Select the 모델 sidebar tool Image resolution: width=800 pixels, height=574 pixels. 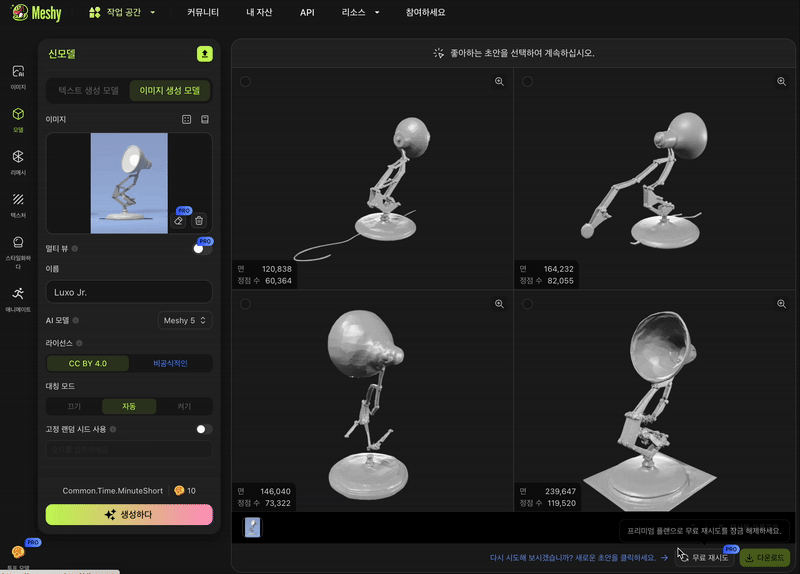tap(18, 120)
